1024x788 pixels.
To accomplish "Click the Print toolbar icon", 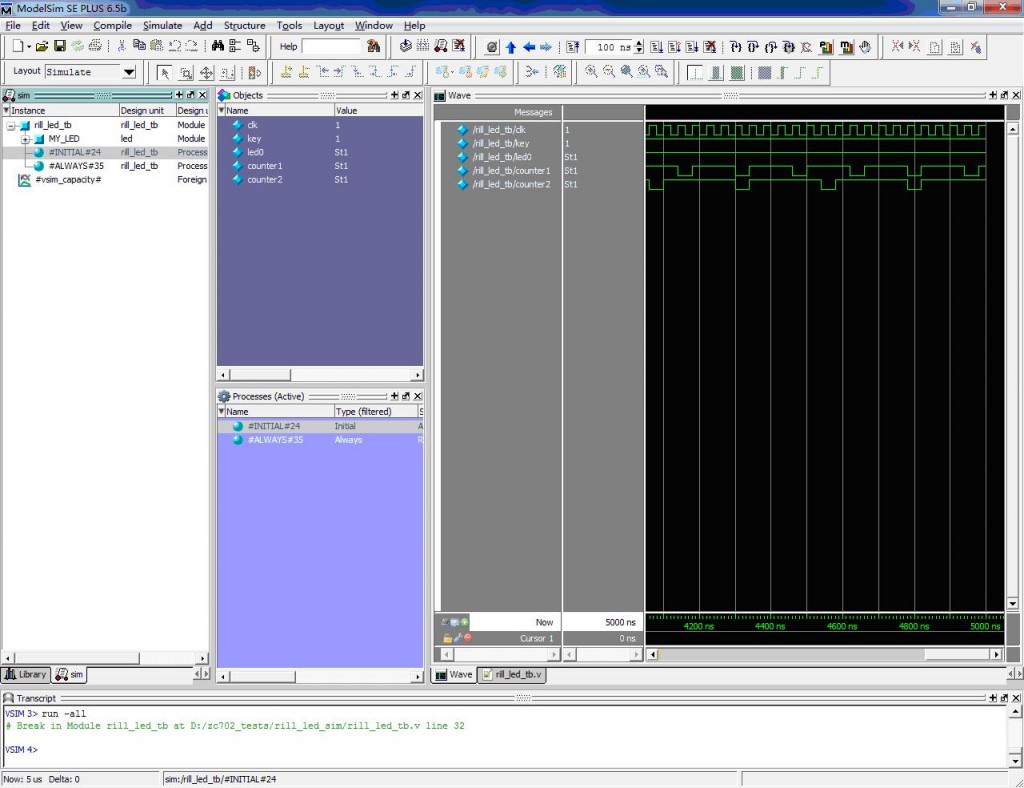I will point(95,46).
